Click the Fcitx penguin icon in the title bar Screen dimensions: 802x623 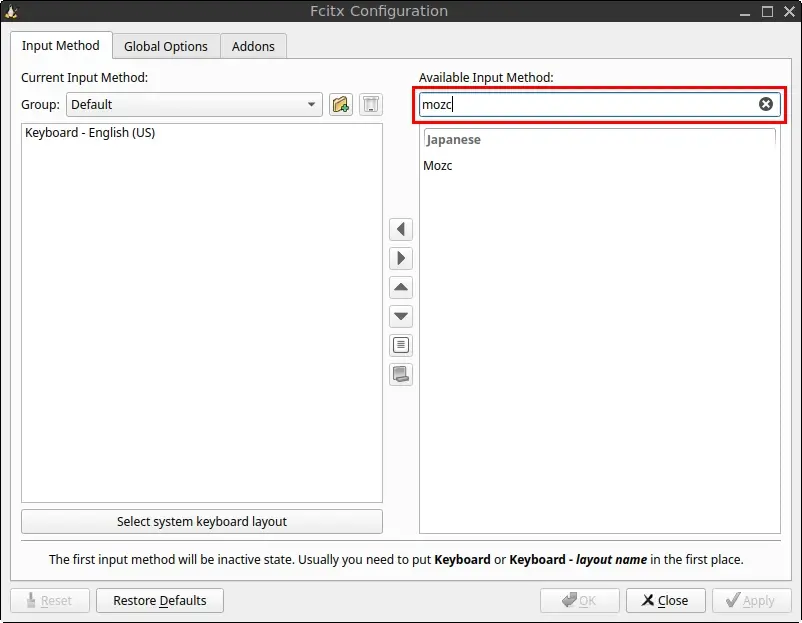11,11
